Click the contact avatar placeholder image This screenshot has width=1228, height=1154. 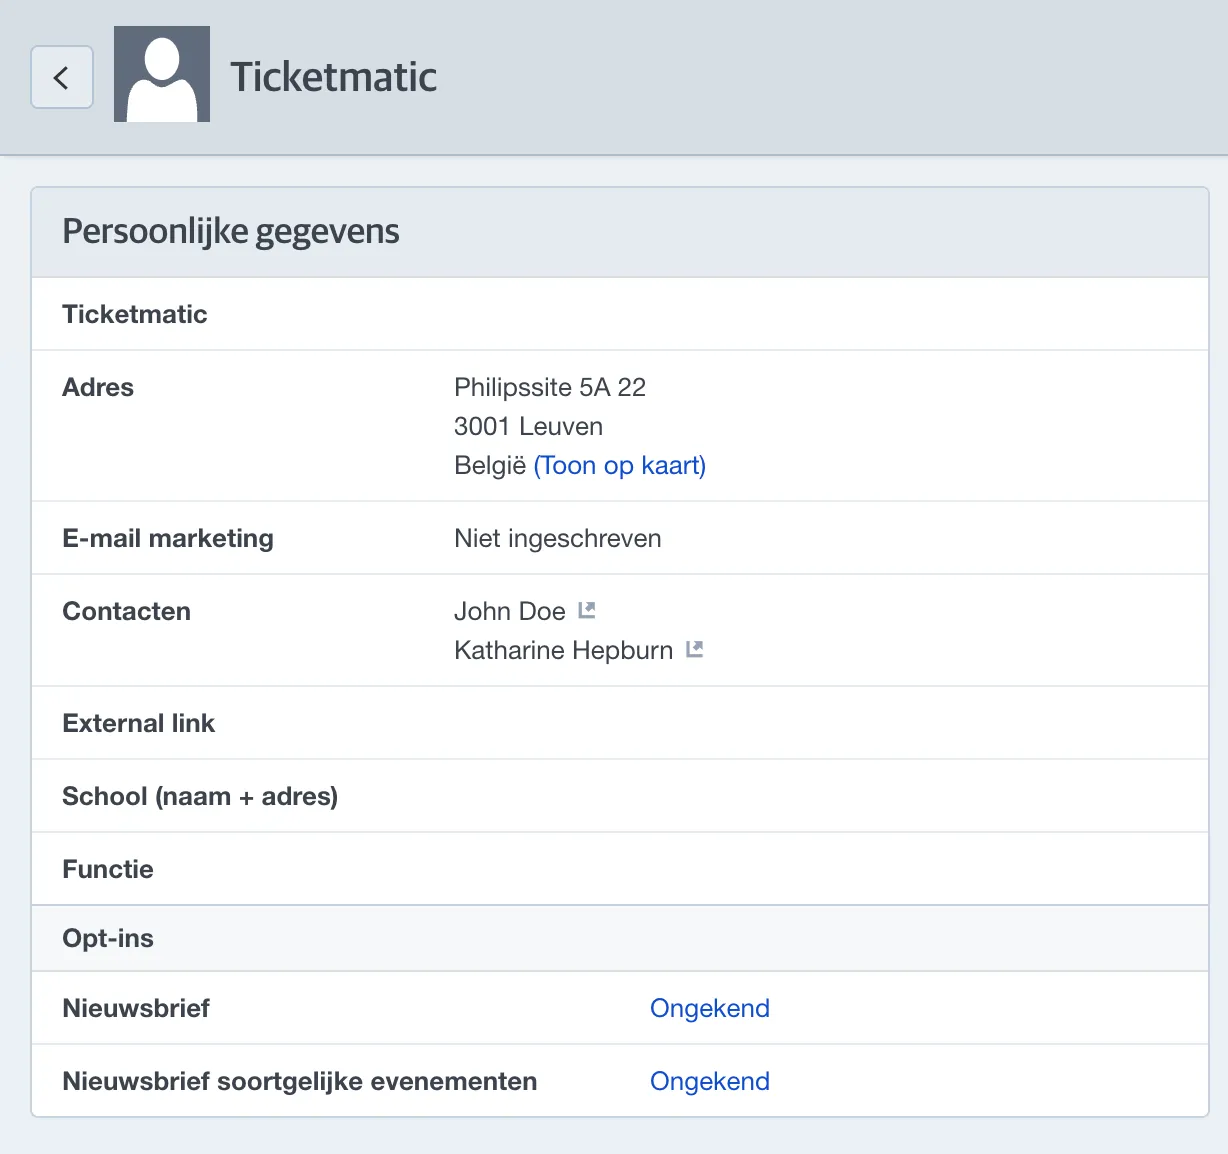[x=162, y=74]
